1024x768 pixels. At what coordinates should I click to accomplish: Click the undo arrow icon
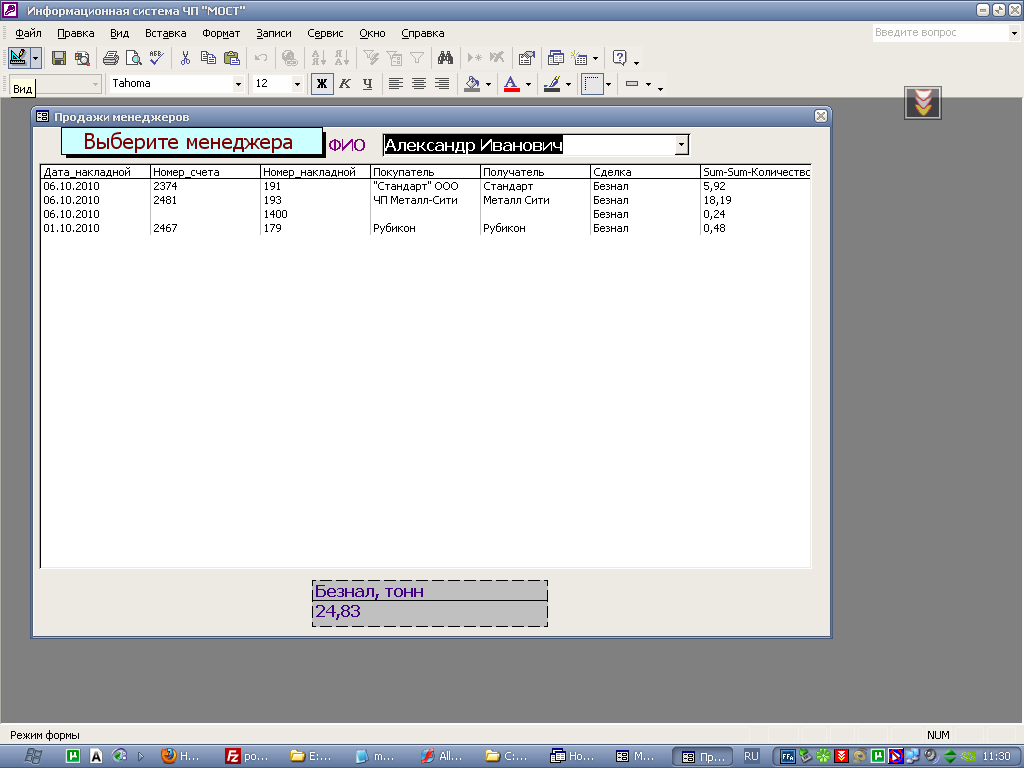click(x=261, y=58)
